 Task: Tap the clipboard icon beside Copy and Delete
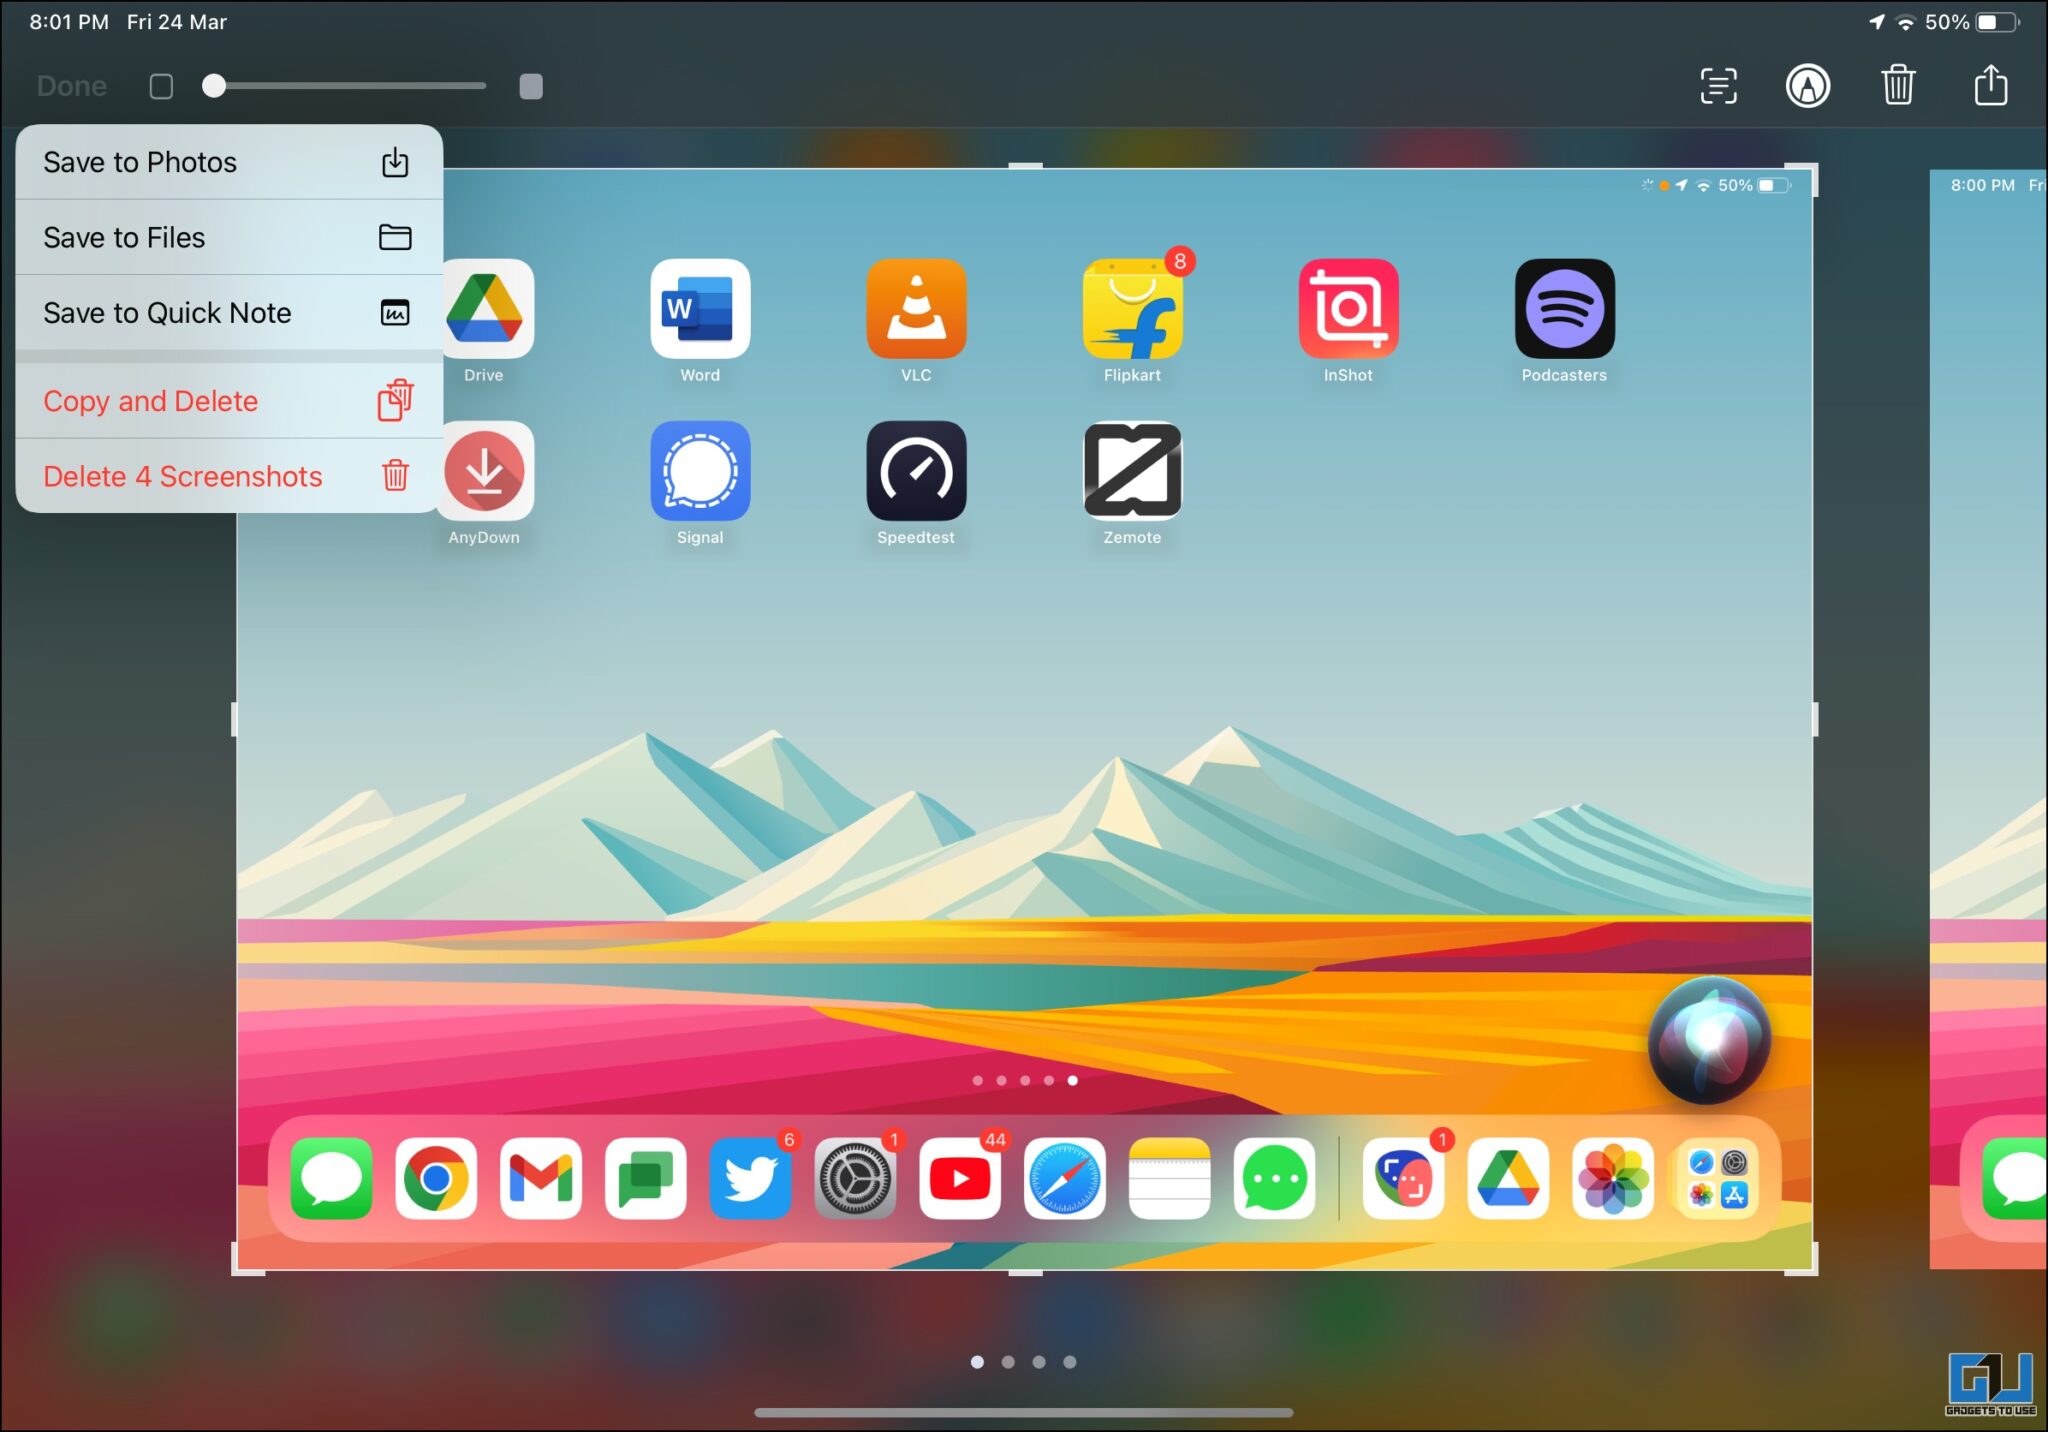394,400
